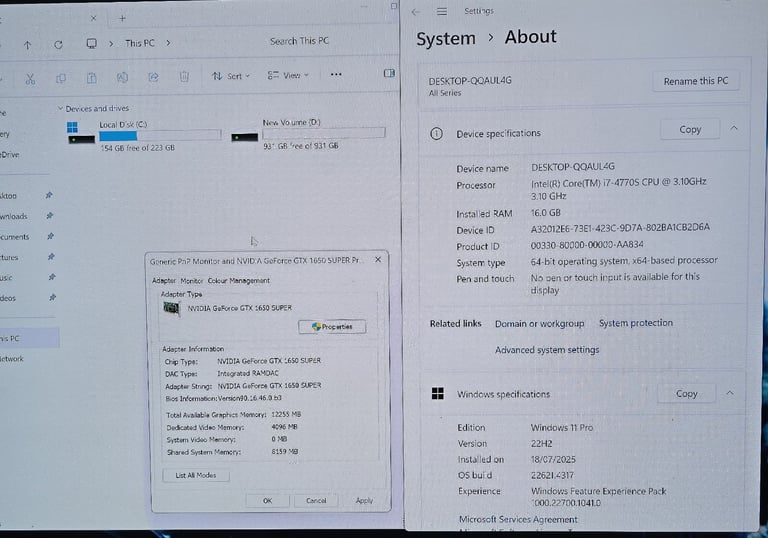Click Cancel in the adapter dialog
Viewport: 768px width, 538px height.
(316, 501)
